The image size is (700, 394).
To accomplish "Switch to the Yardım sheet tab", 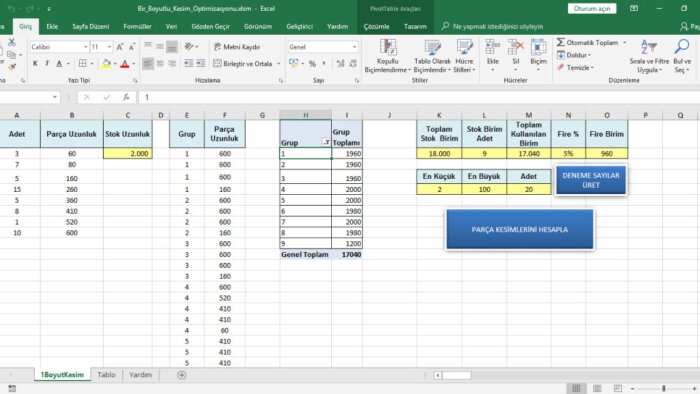I will pos(141,375).
